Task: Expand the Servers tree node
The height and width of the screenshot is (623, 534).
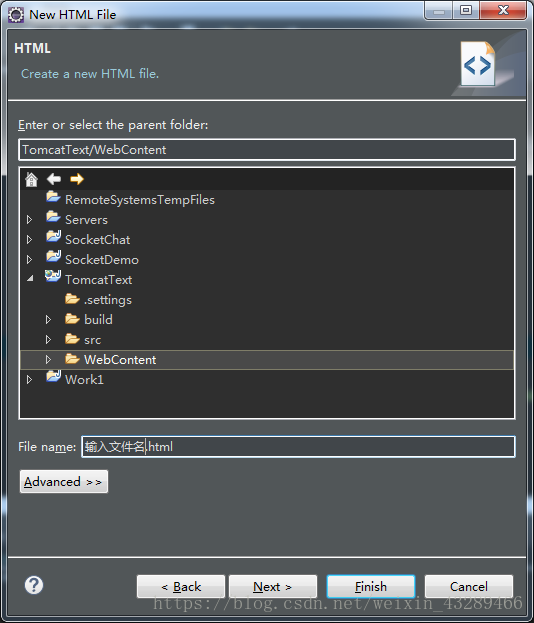Action: tap(29, 220)
